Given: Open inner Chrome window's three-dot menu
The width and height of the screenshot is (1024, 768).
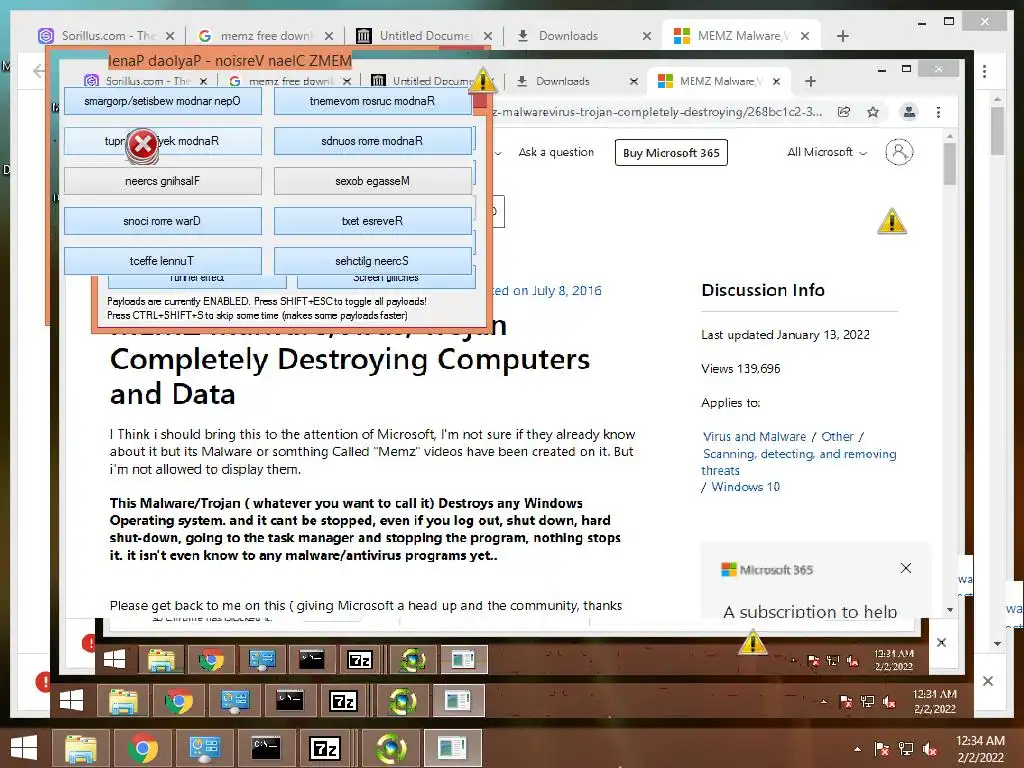Looking at the screenshot, I should point(938,112).
